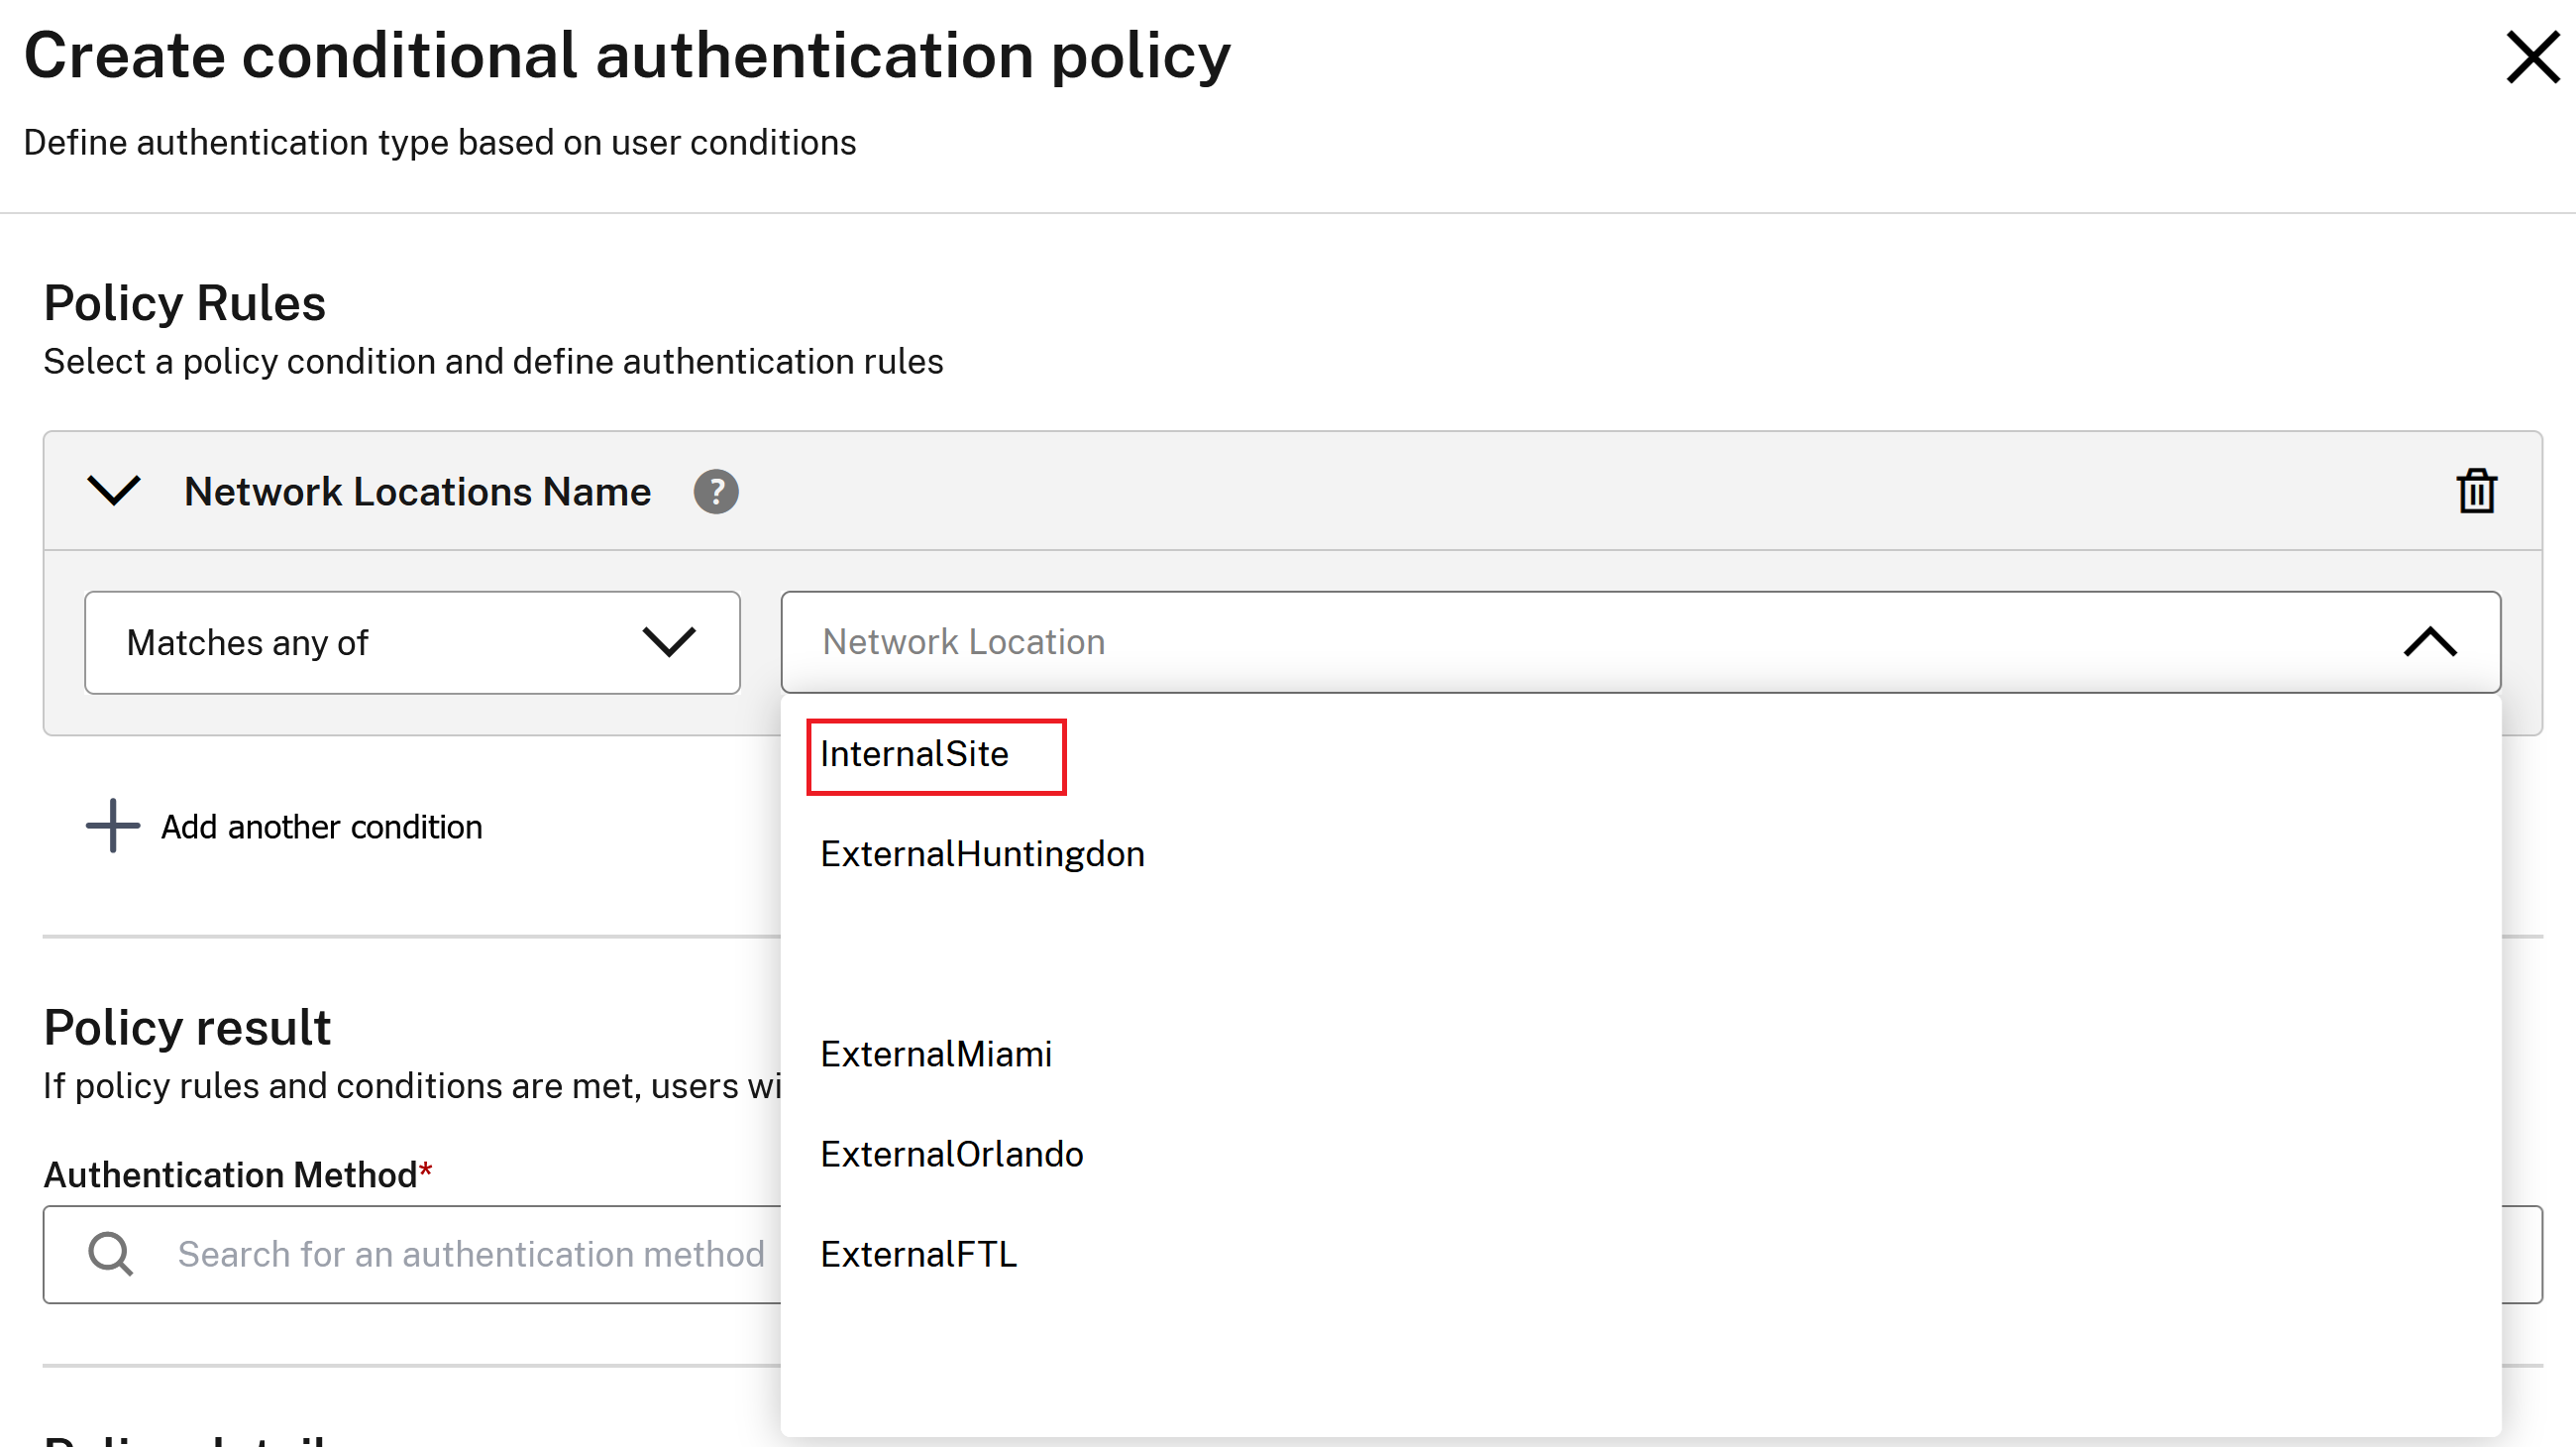
Task: Click the Authentication Method label
Action: 230,1175
